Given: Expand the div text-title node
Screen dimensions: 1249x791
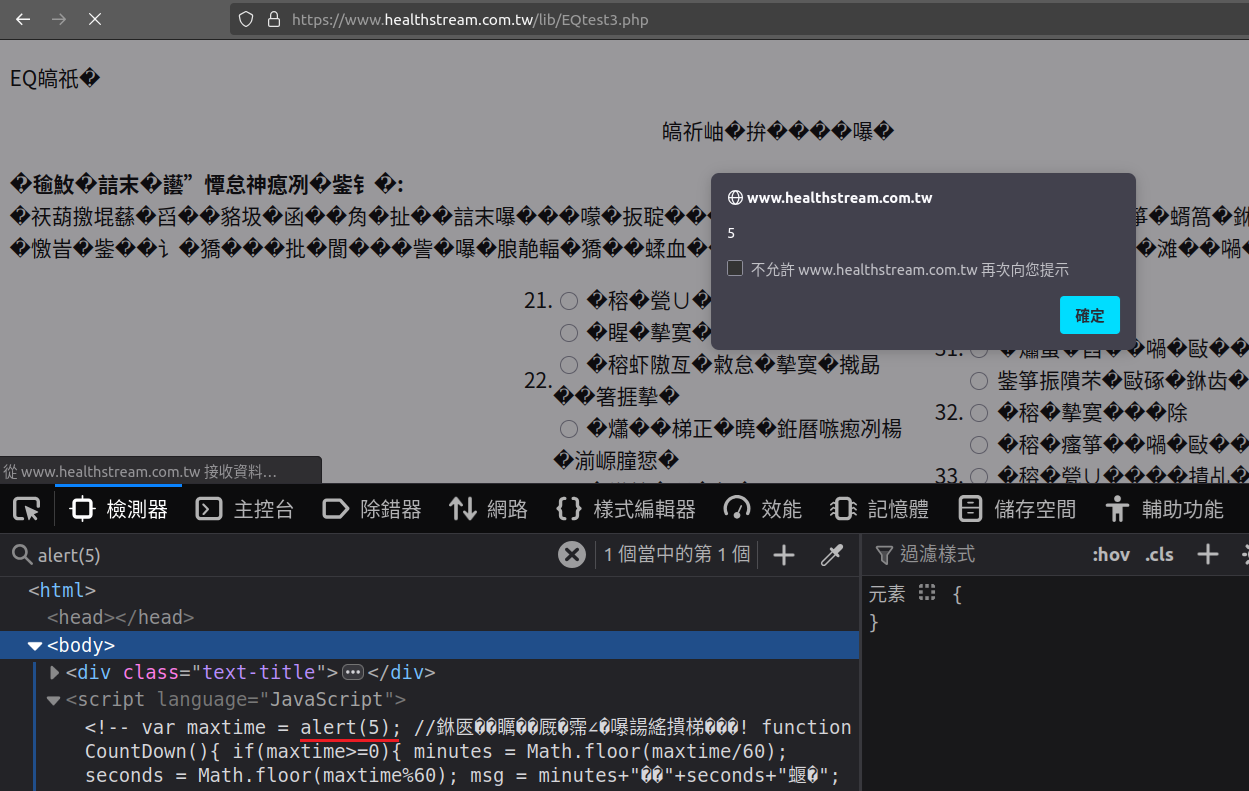Looking at the screenshot, I should 55,673.
